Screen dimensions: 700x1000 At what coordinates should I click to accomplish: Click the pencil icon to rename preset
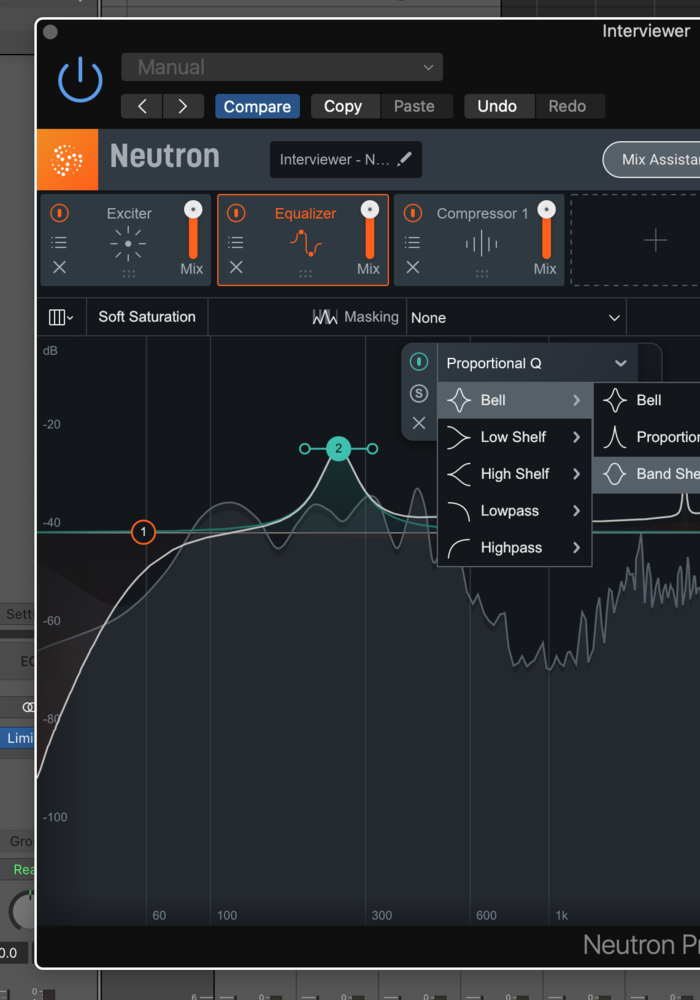click(x=405, y=159)
